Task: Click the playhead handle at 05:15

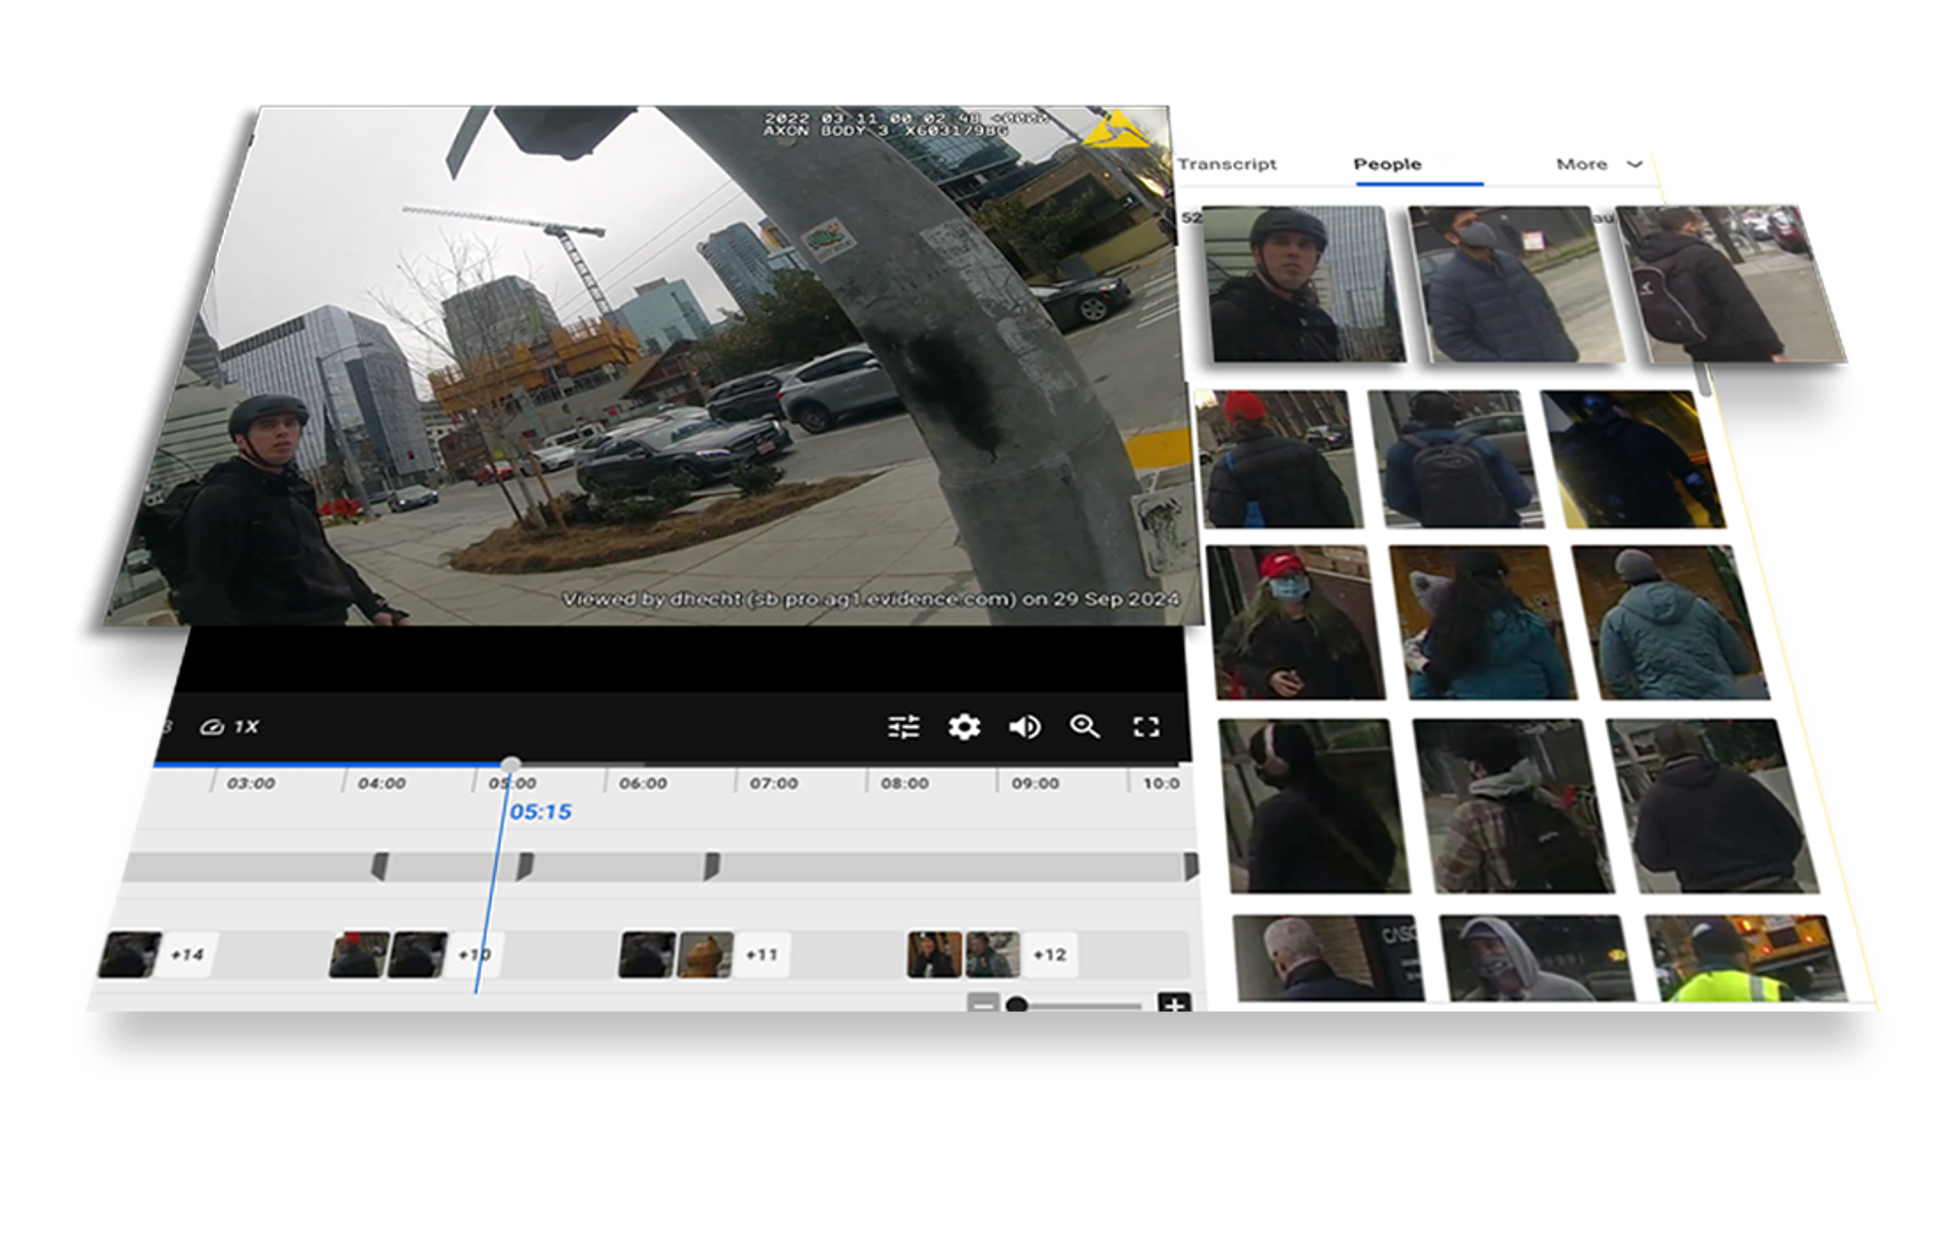Action: 511,765
